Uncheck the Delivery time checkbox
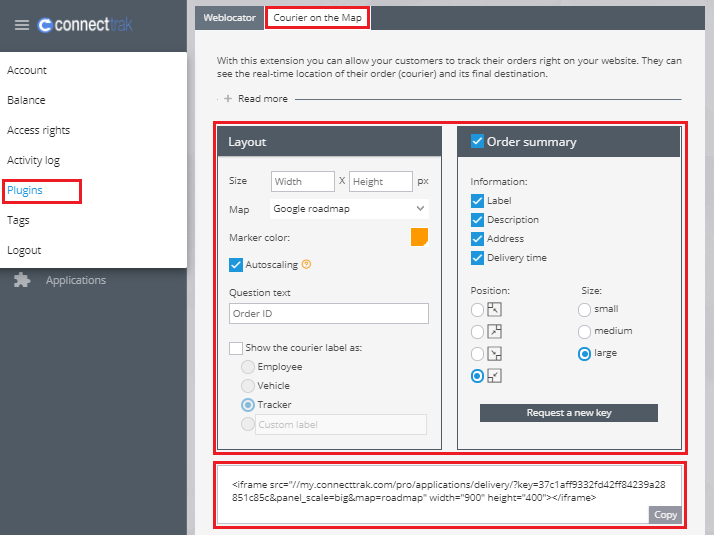 coord(477,258)
